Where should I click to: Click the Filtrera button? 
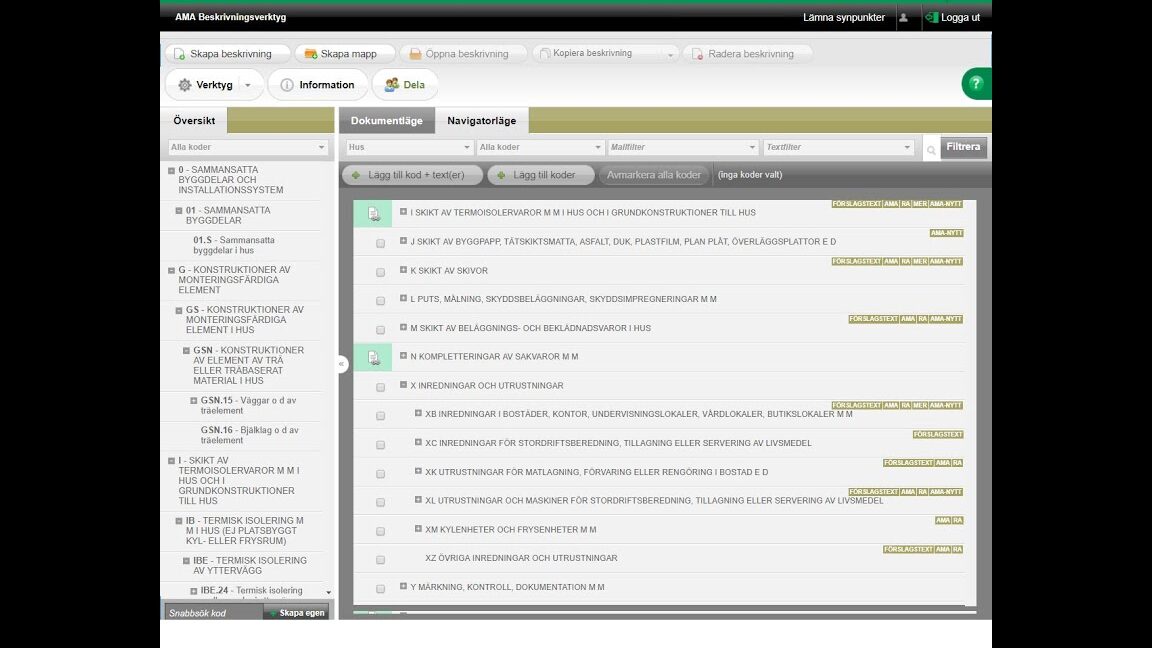click(963, 147)
